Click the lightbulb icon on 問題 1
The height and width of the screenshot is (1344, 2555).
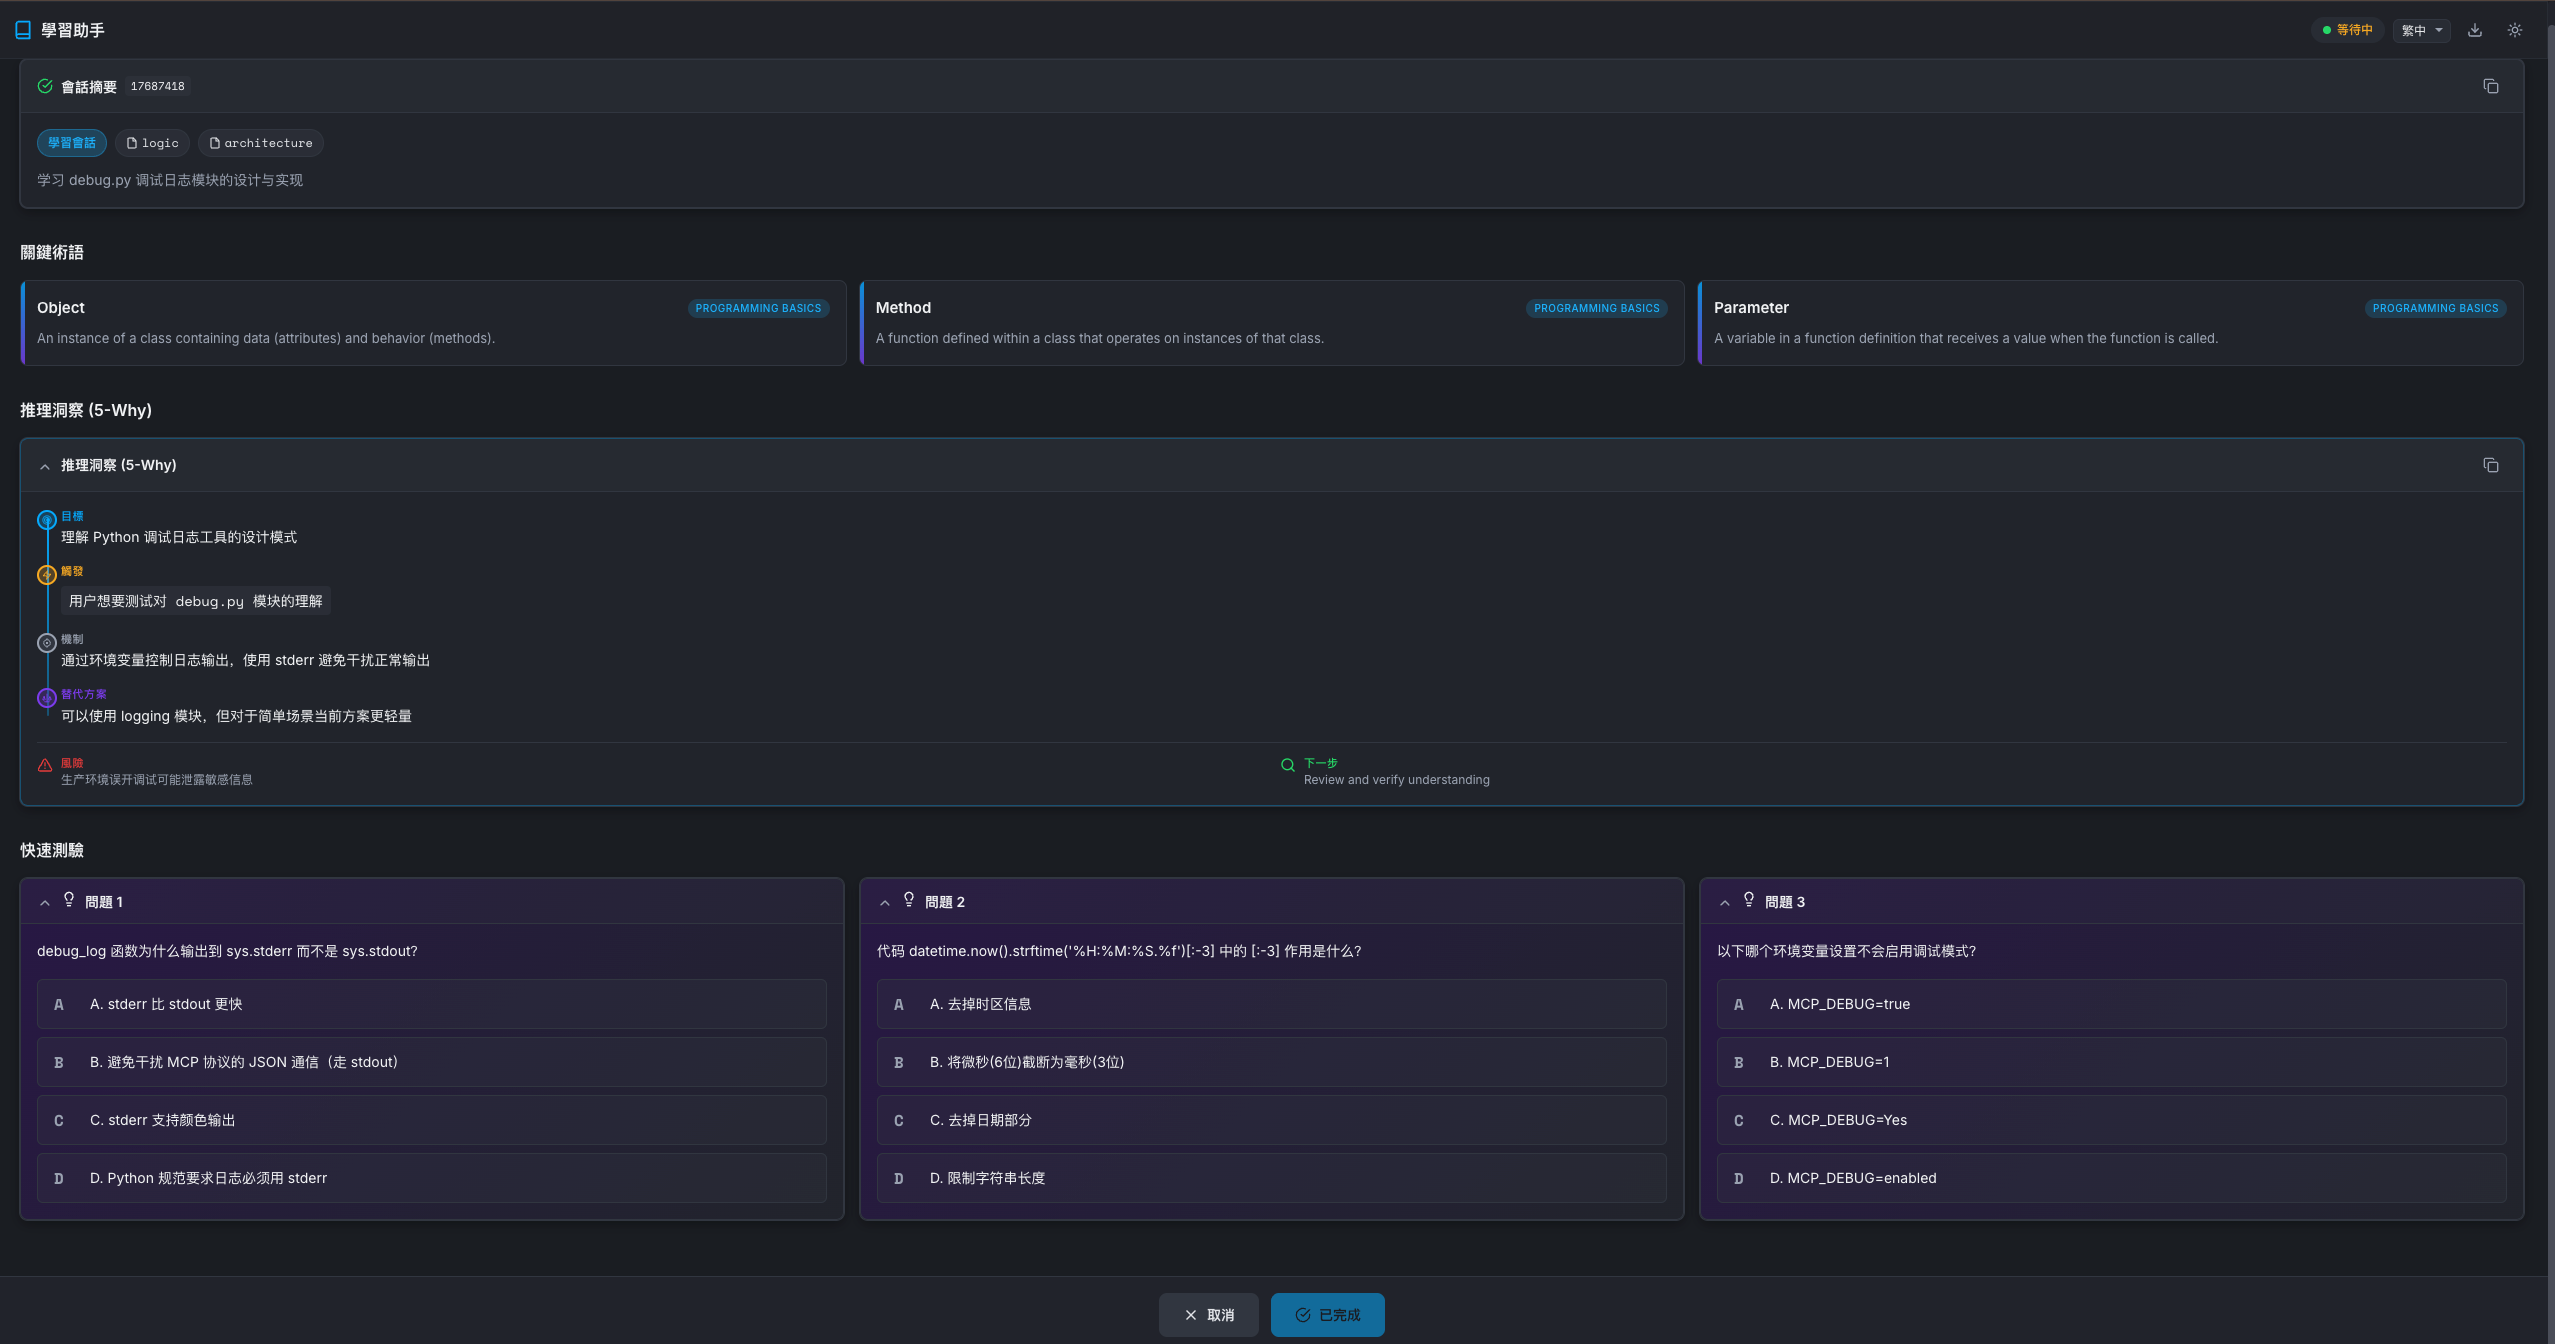[69, 900]
